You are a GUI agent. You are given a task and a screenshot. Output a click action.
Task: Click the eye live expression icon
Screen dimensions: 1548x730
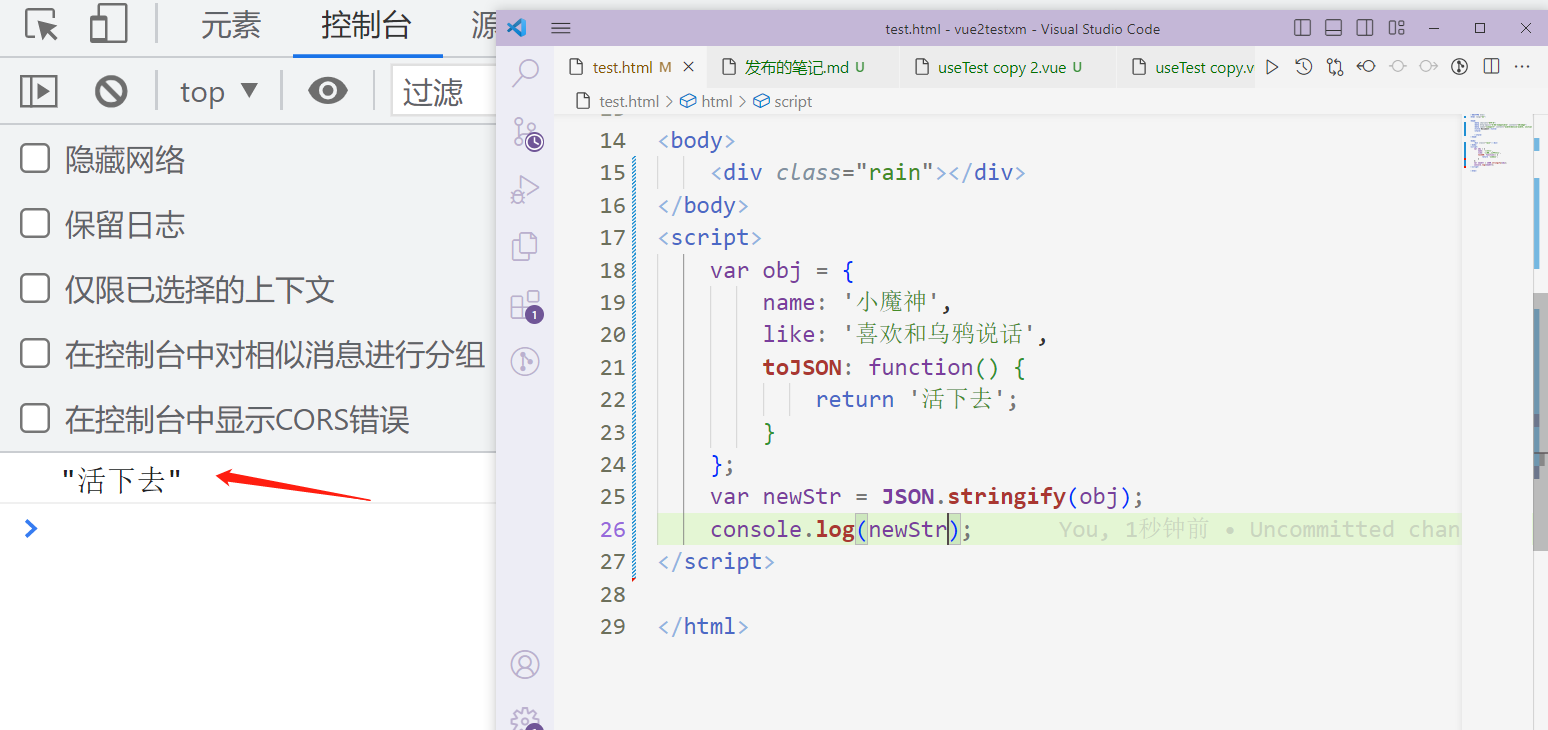click(x=327, y=92)
